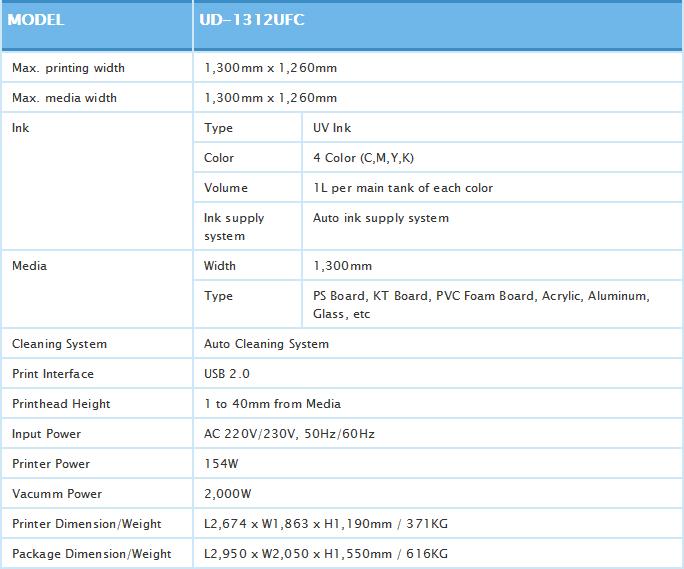
Task: Click the Max. media width label
Action: [x=64, y=98]
